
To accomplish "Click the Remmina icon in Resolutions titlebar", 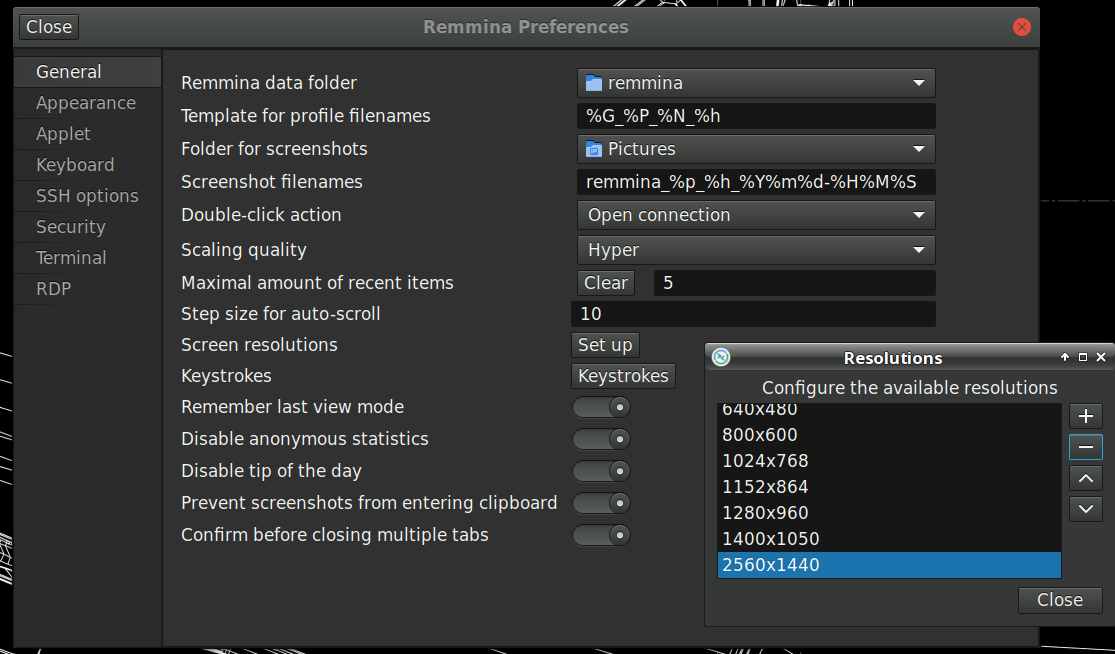I will tap(720, 357).
